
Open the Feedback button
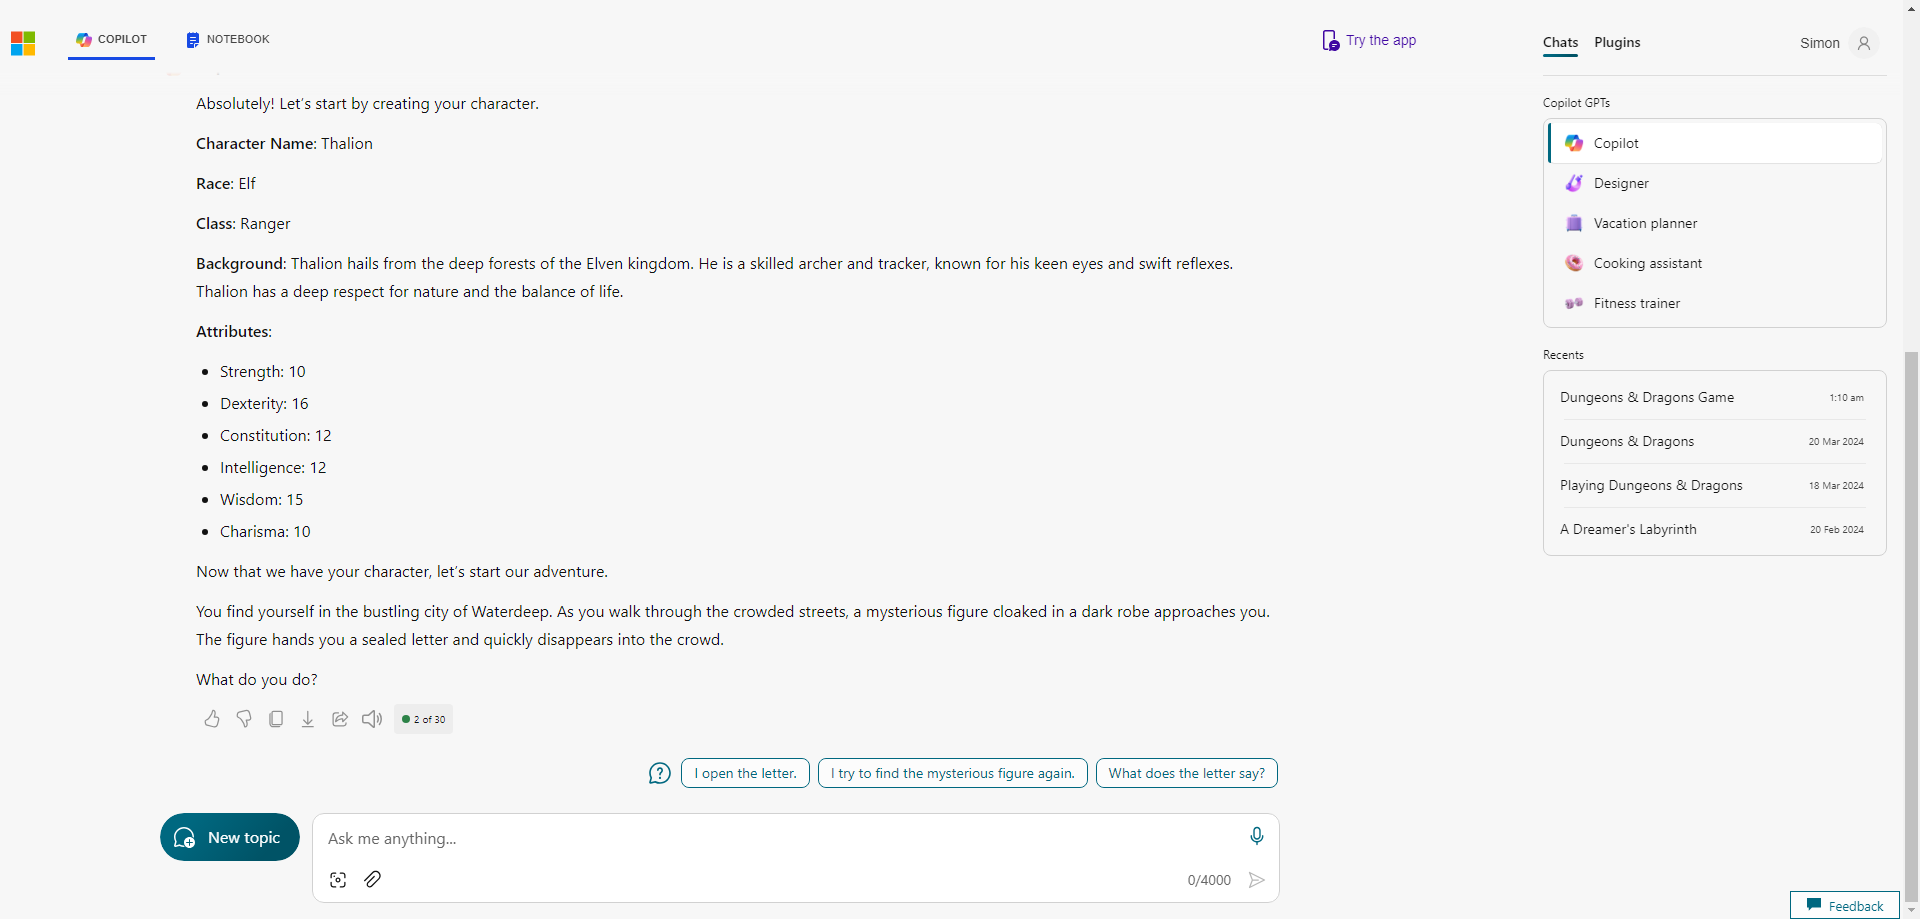click(x=1845, y=905)
